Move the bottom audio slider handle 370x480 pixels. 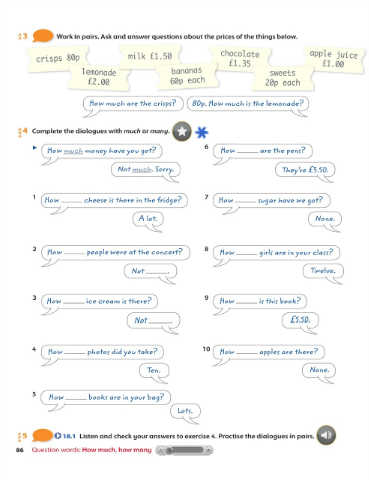tap(169, 451)
